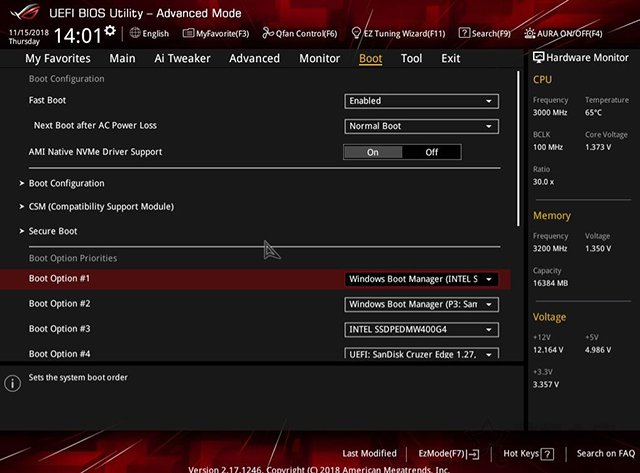Set AMI Native NVMe Driver Support to On
Image resolution: width=640 pixels, height=473 pixels.
coord(372,152)
